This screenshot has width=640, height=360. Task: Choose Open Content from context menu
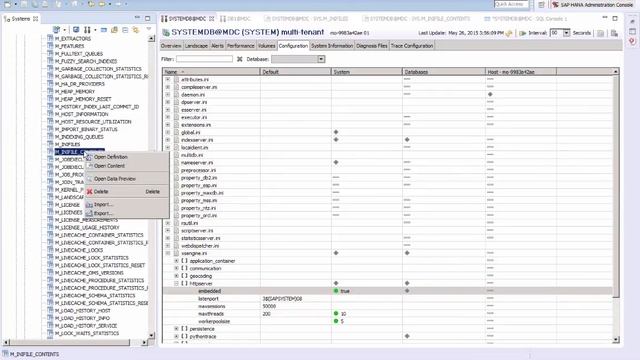[109, 166]
